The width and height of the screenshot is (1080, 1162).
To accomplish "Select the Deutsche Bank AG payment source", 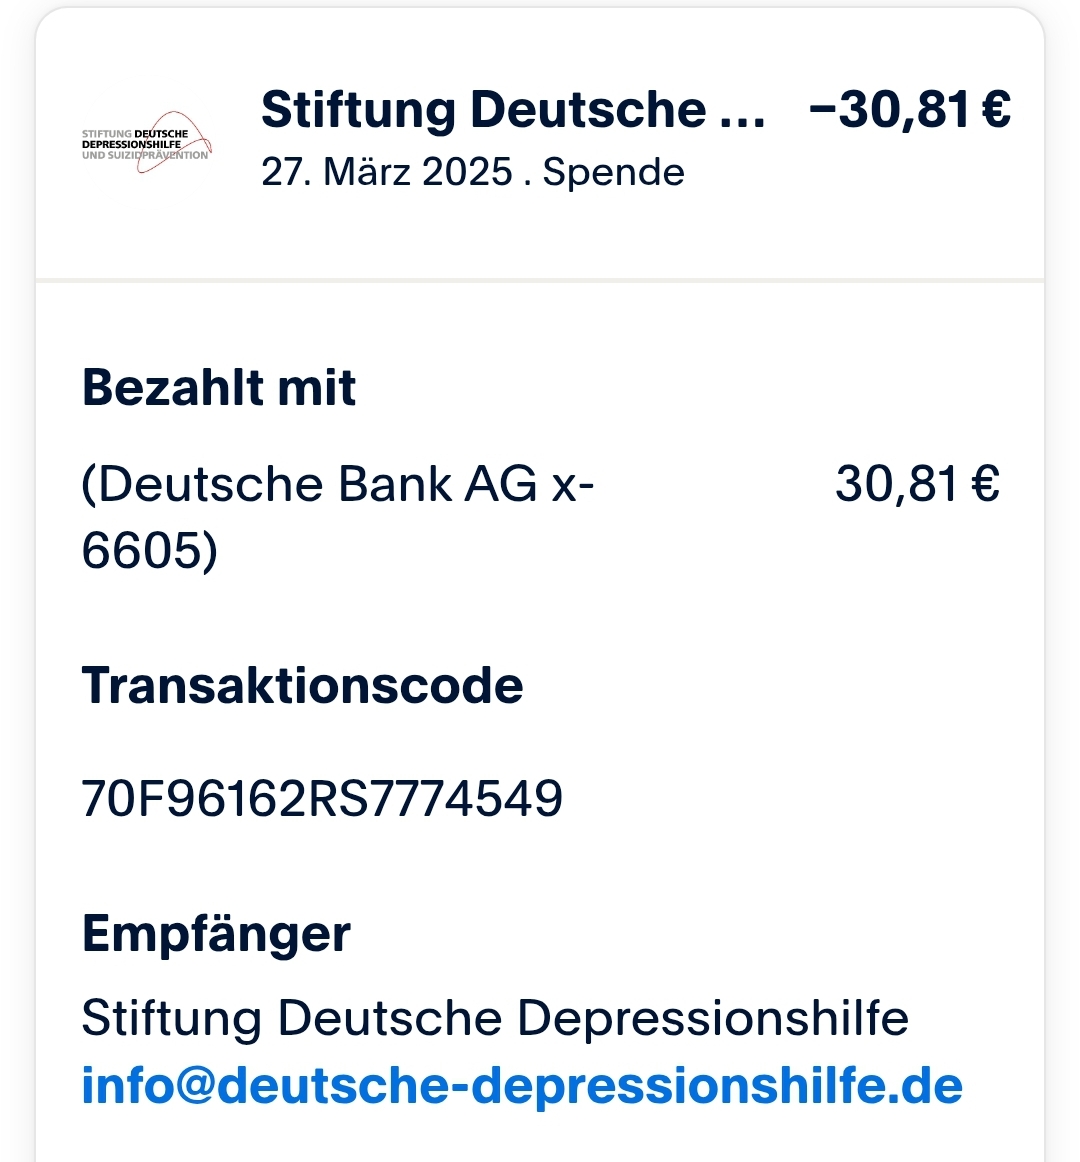I will point(337,485).
